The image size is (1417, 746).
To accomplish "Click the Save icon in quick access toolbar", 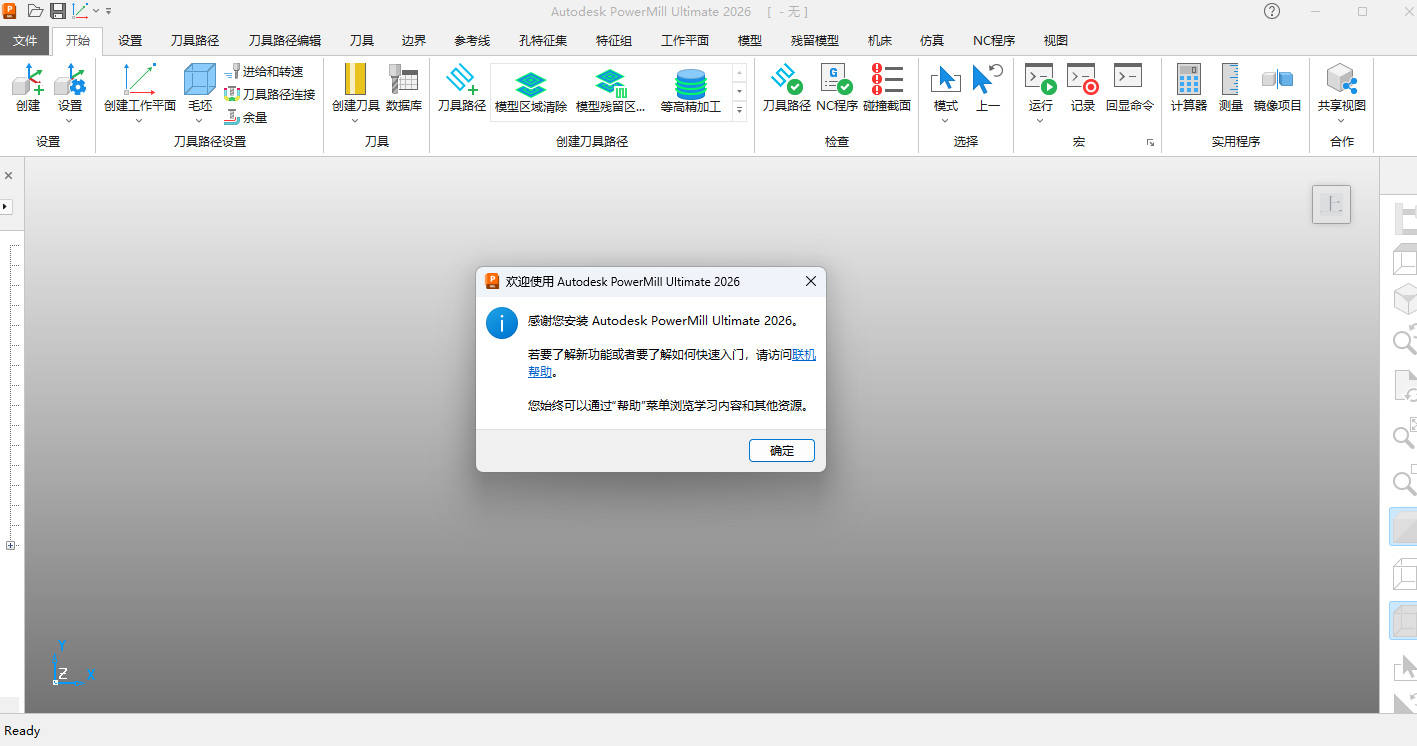I will pyautogui.click(x=57, y=10).
